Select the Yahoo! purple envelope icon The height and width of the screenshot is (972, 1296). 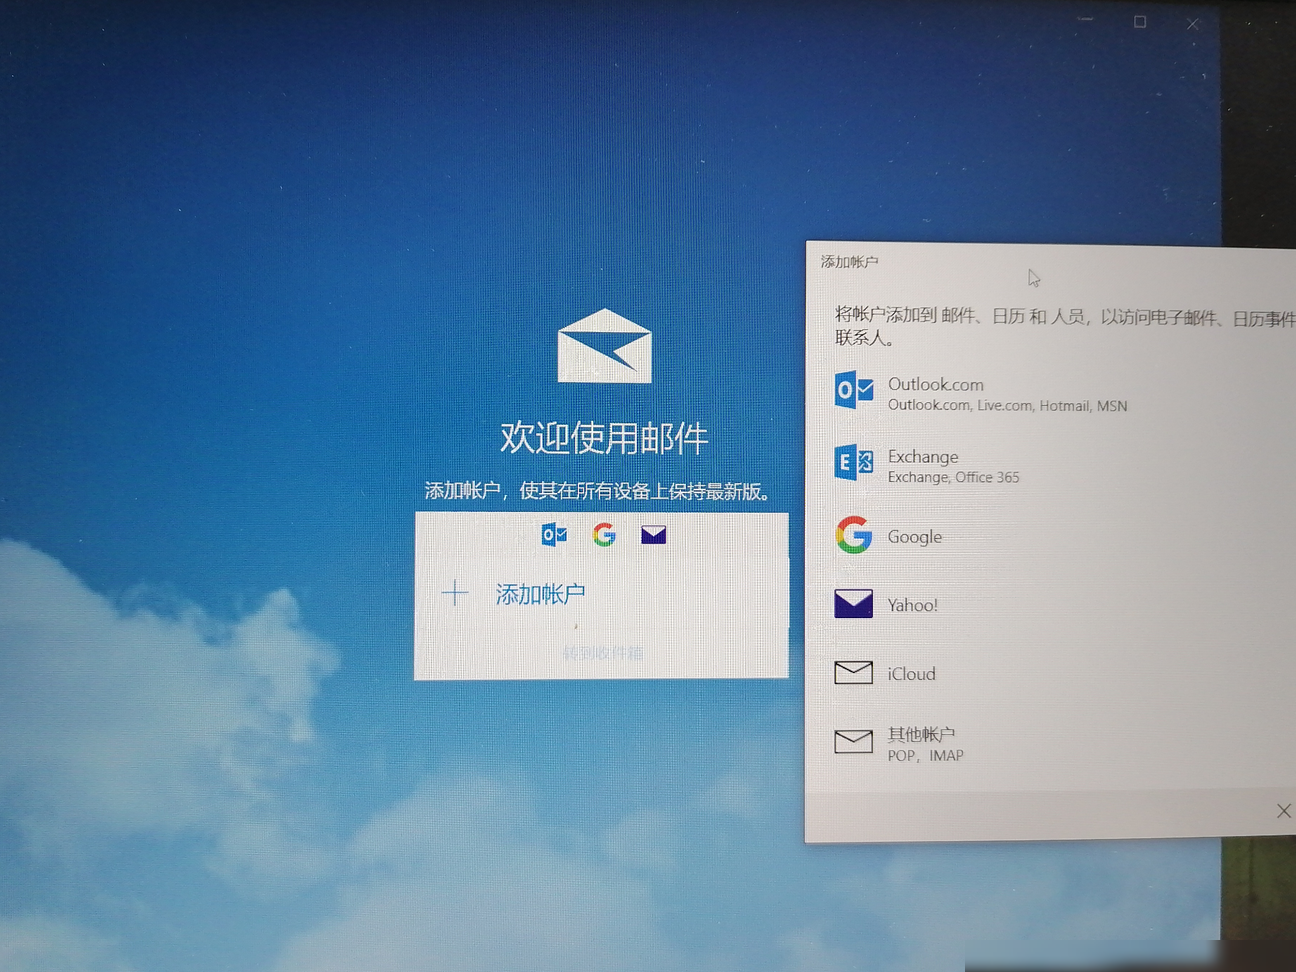[x=854, y=604]
